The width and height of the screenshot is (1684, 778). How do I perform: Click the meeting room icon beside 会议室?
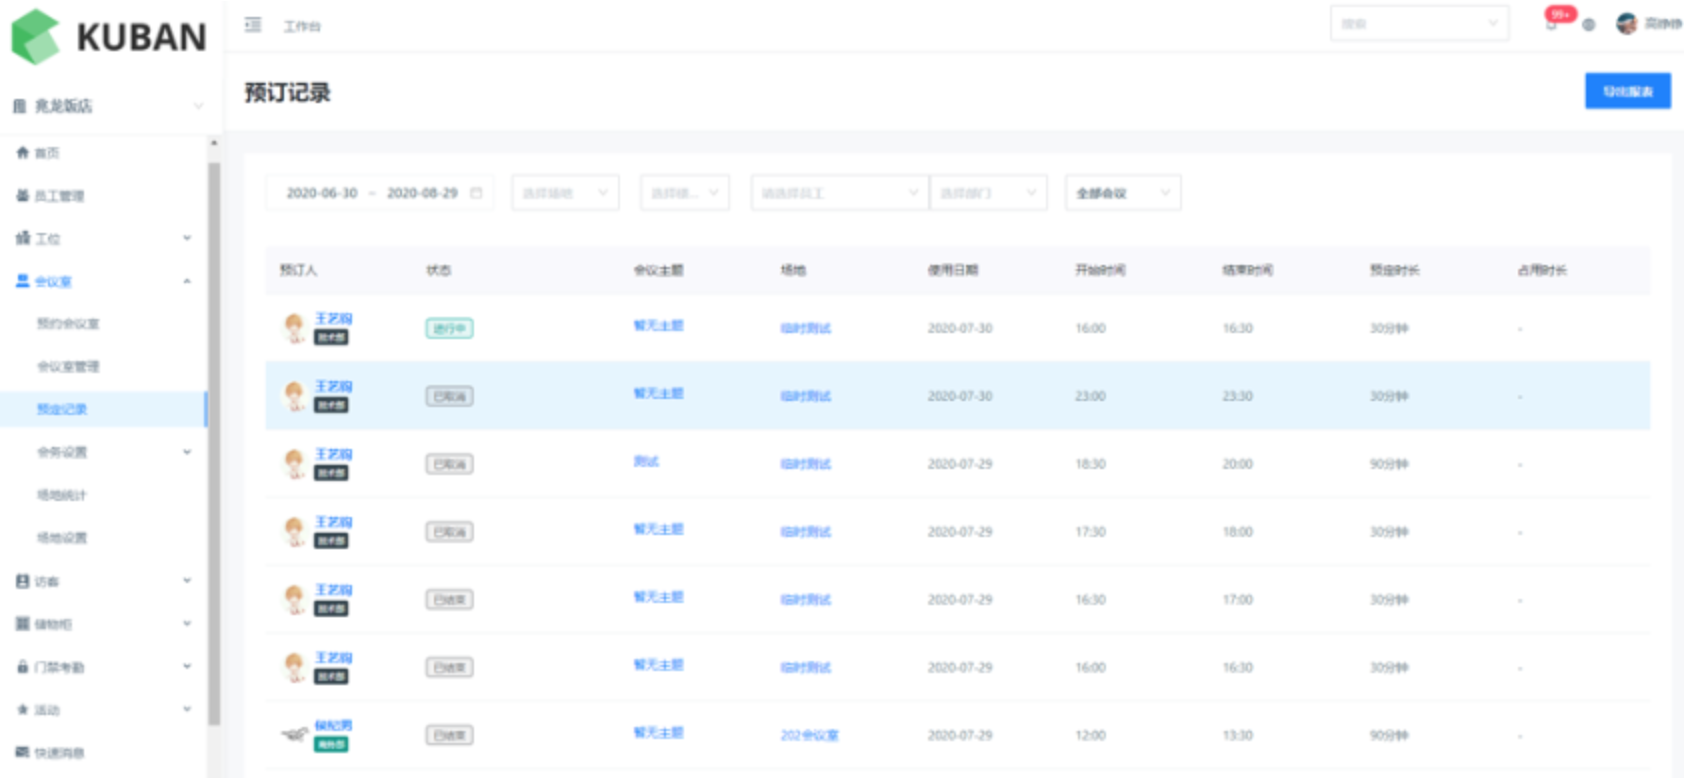pos(22,281)
